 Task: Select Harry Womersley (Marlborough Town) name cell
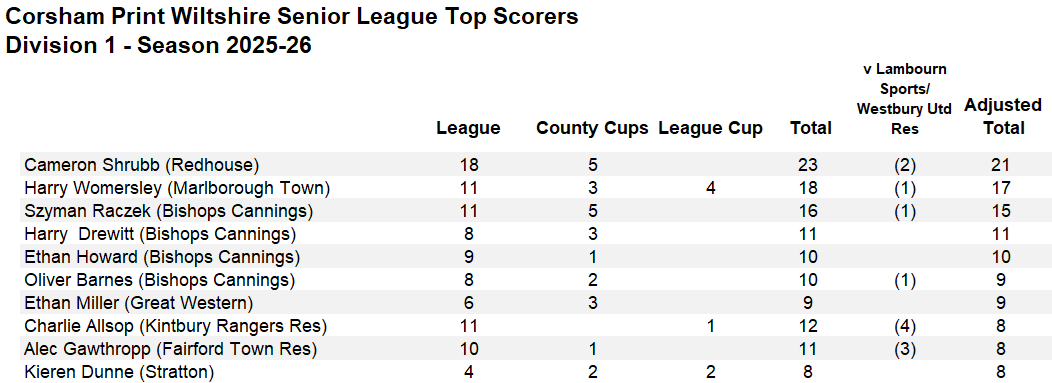(x=177, y=188)
